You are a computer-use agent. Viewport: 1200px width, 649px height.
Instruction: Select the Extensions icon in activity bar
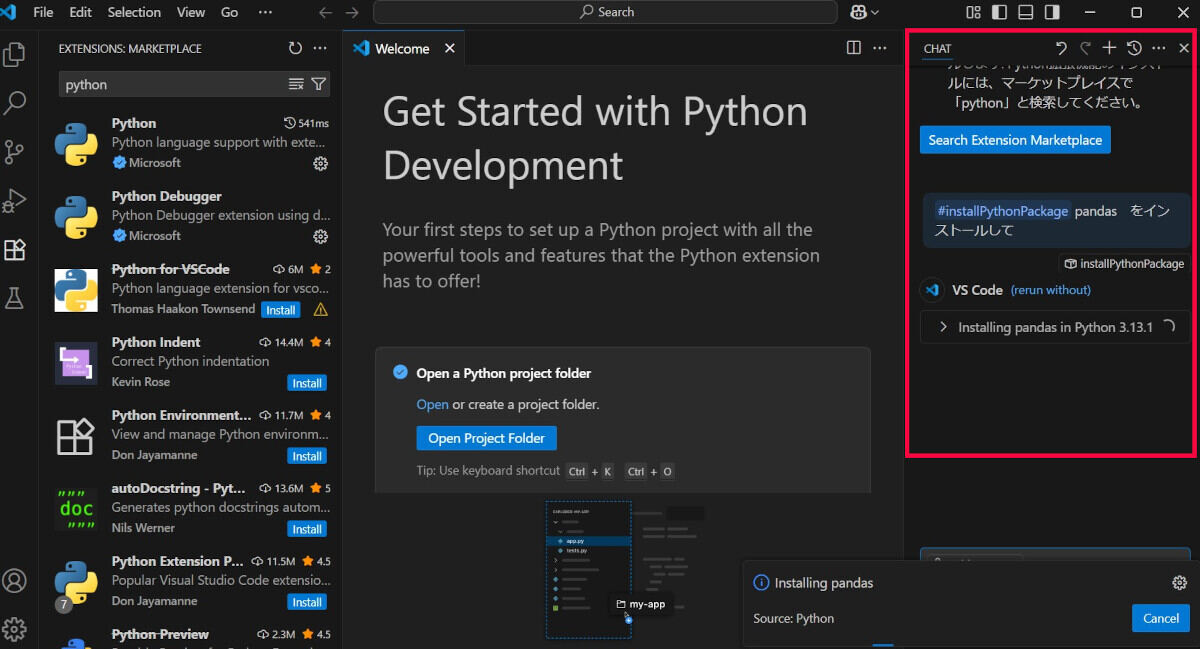[15, 249]
